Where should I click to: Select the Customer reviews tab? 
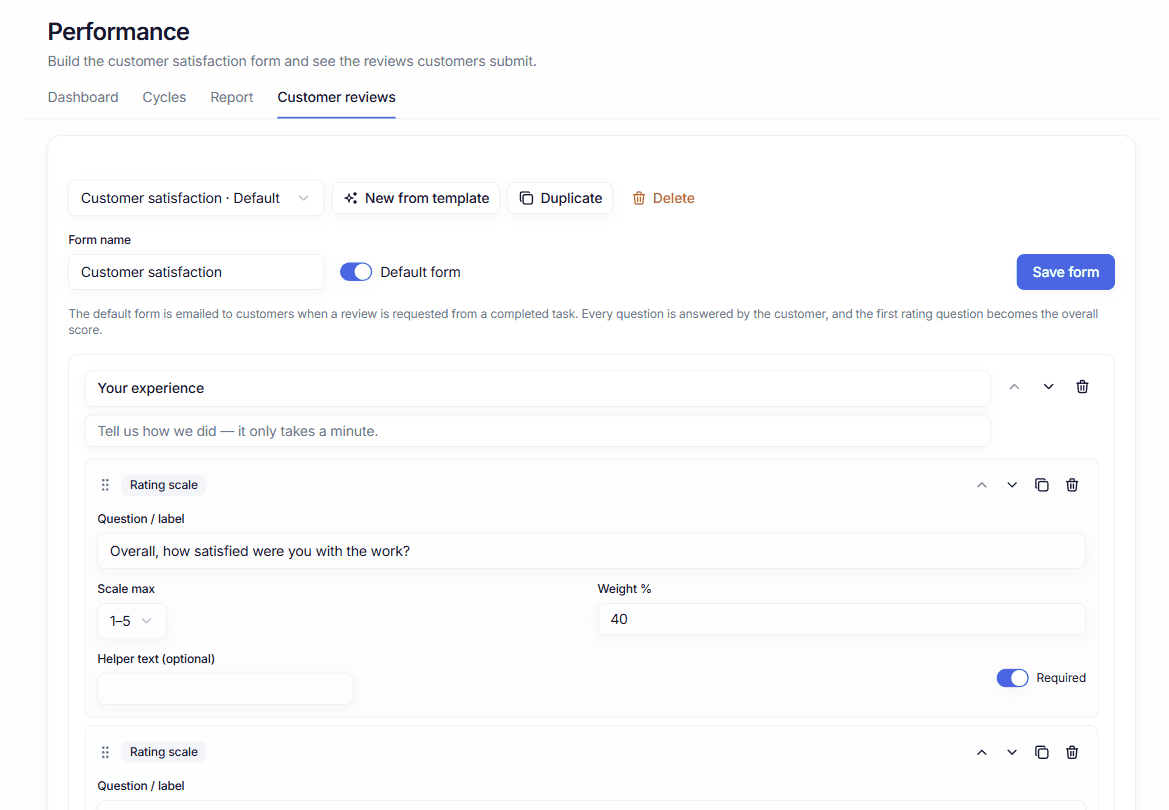(336, 97)
